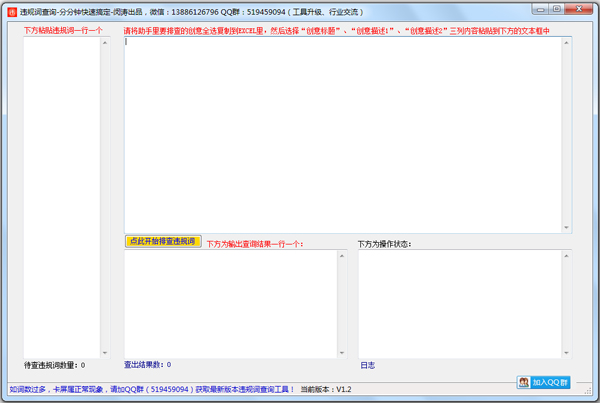
Task: Click in the query results output box
Action: point(228,302)
